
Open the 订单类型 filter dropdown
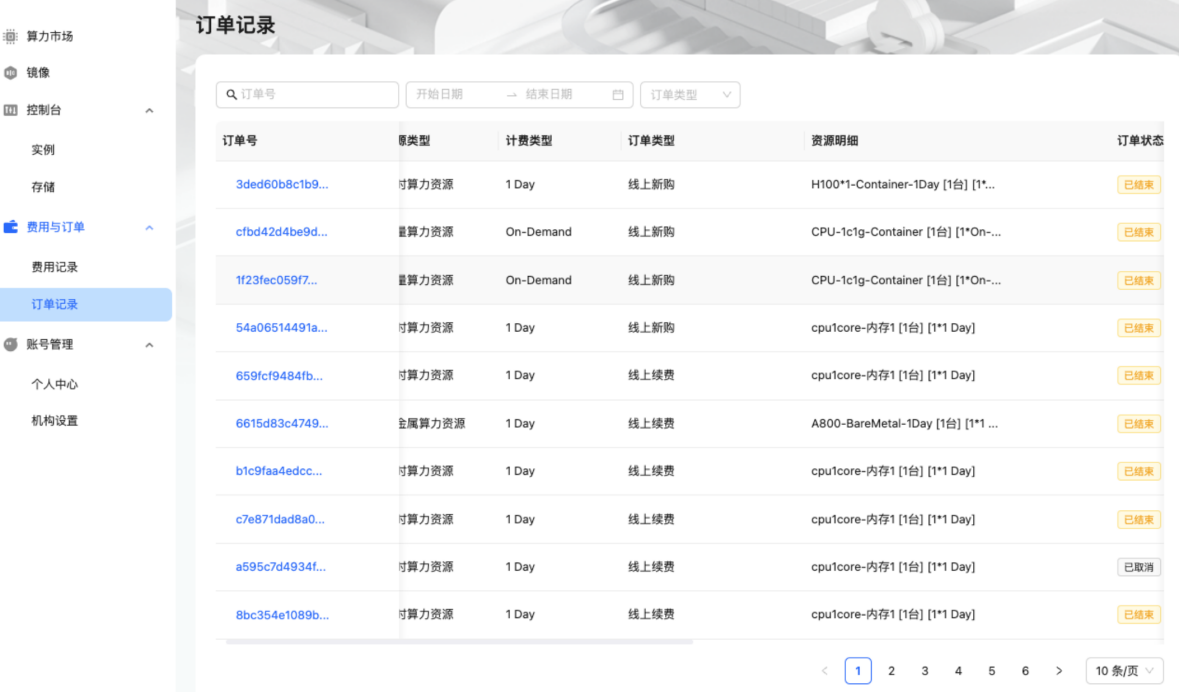689,95
